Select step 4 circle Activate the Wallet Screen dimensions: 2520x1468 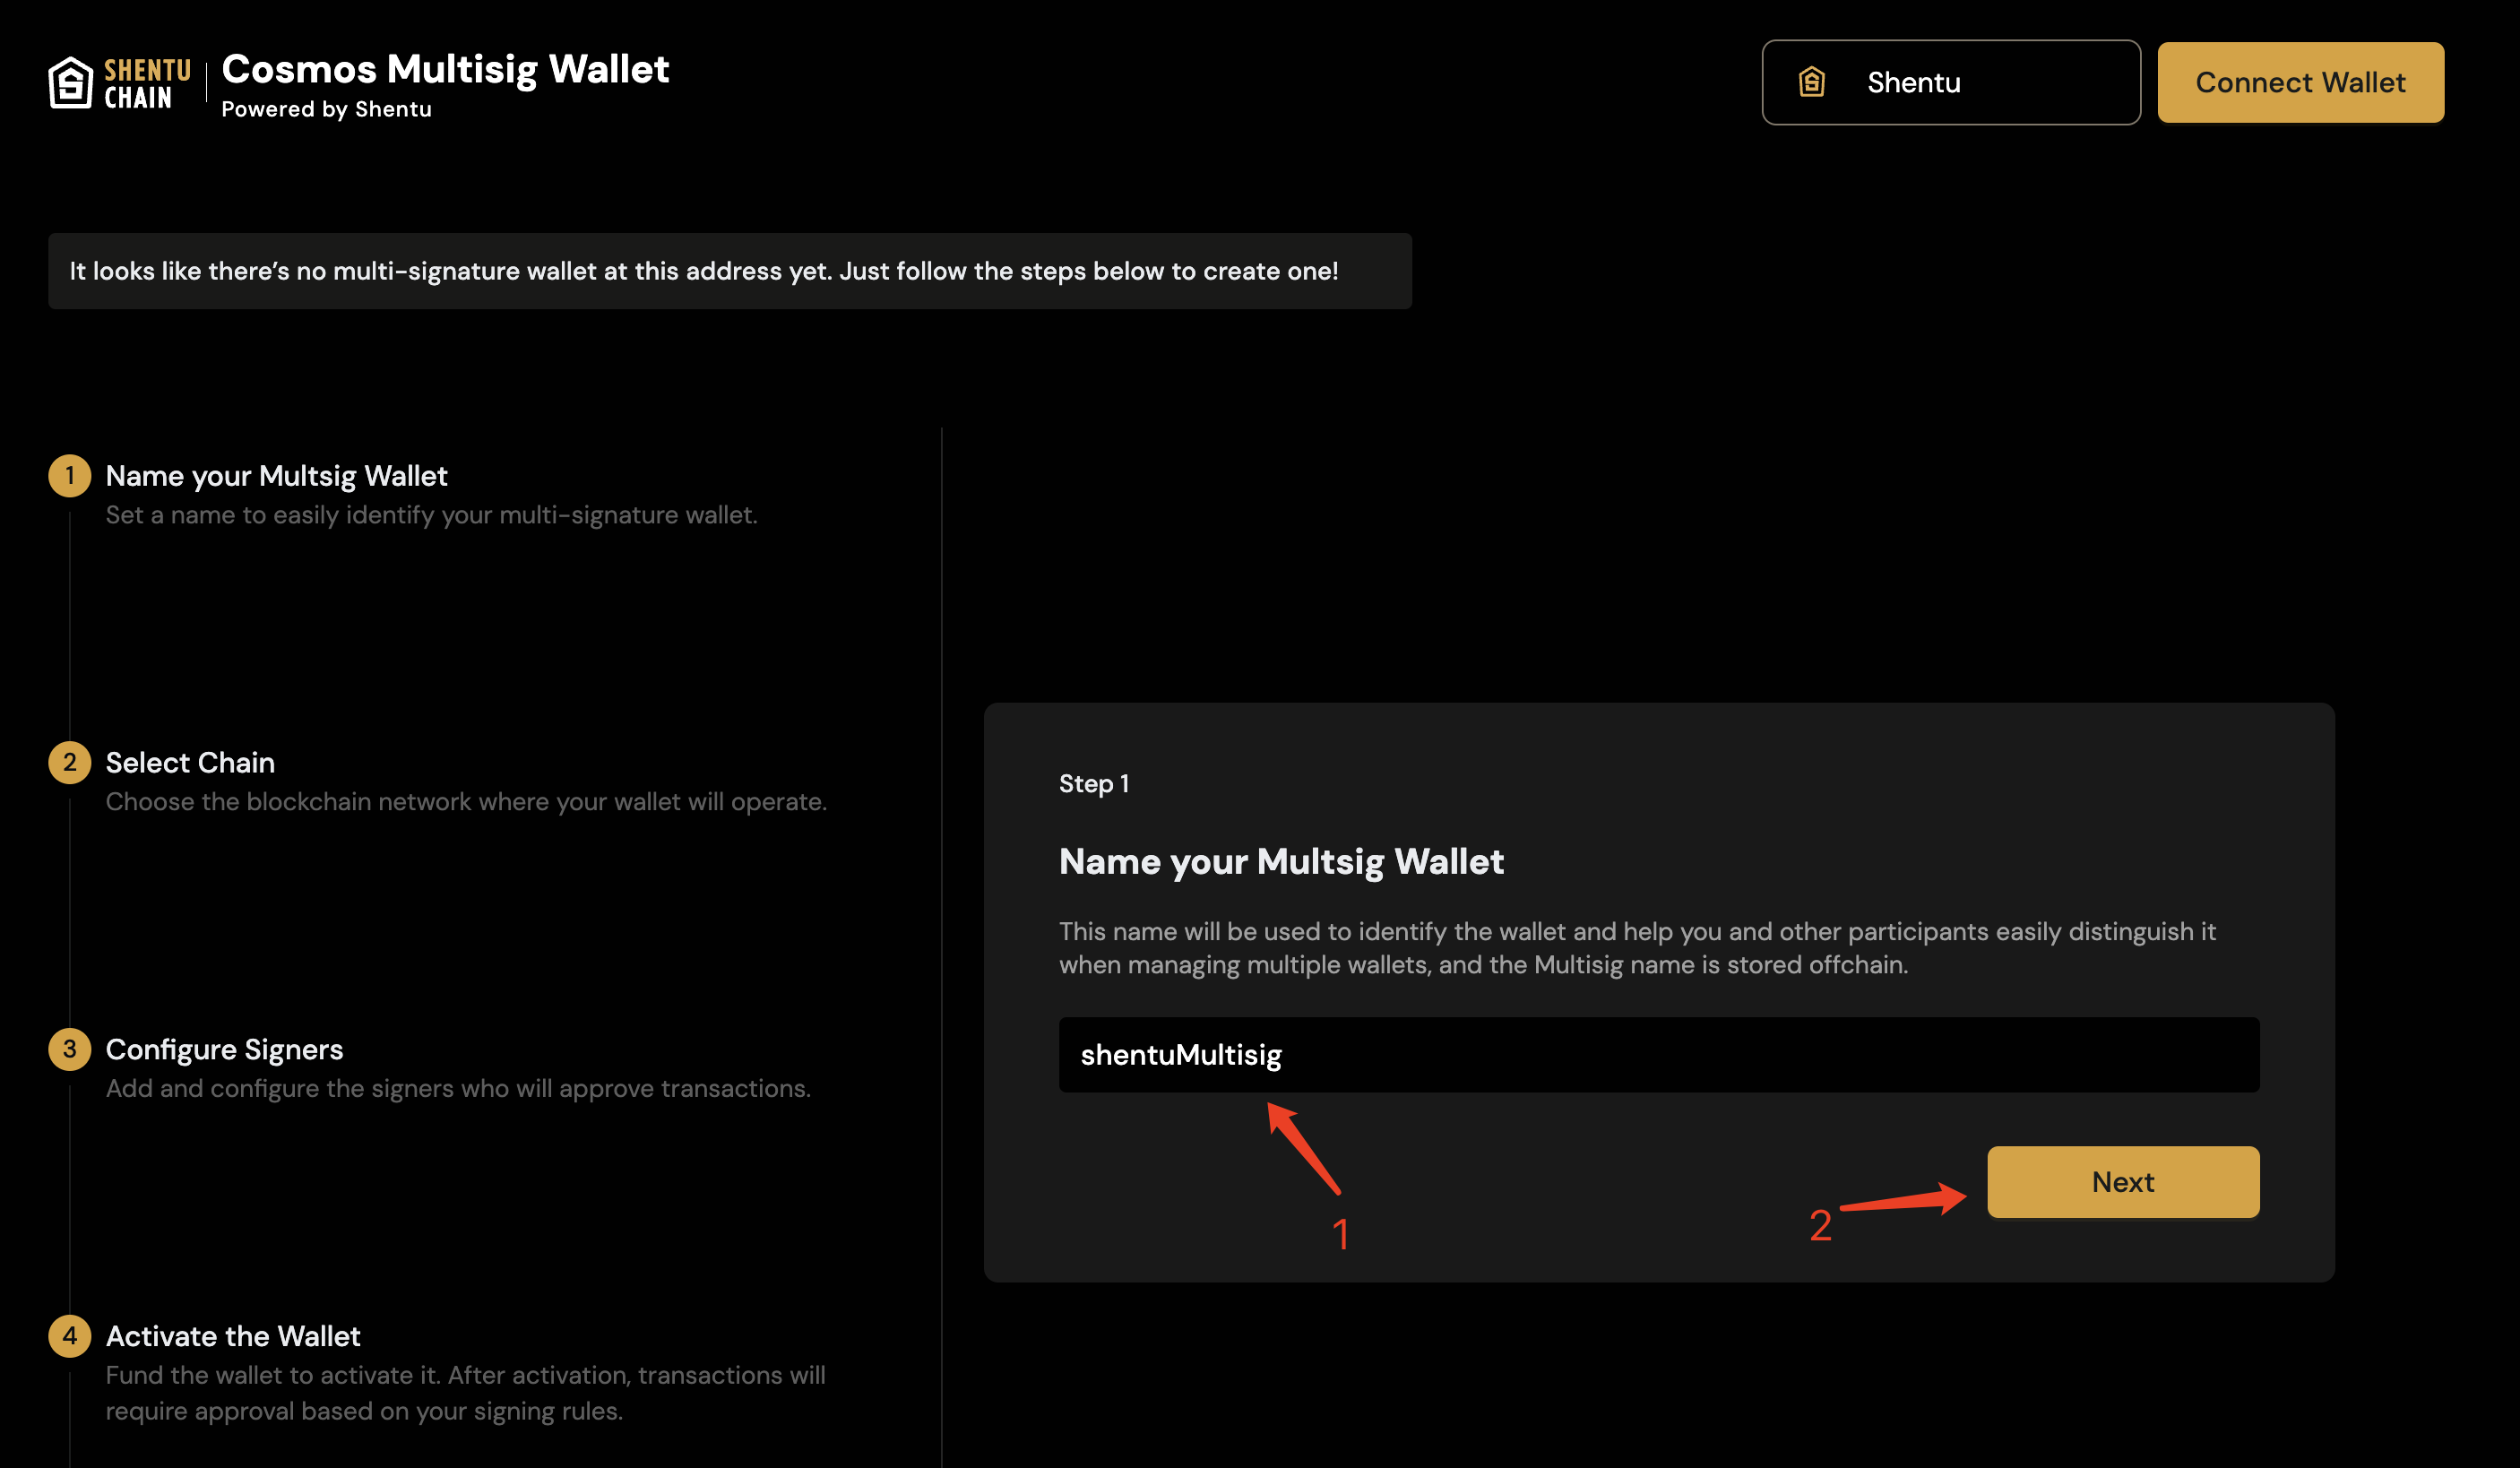tap(70, 1336)
